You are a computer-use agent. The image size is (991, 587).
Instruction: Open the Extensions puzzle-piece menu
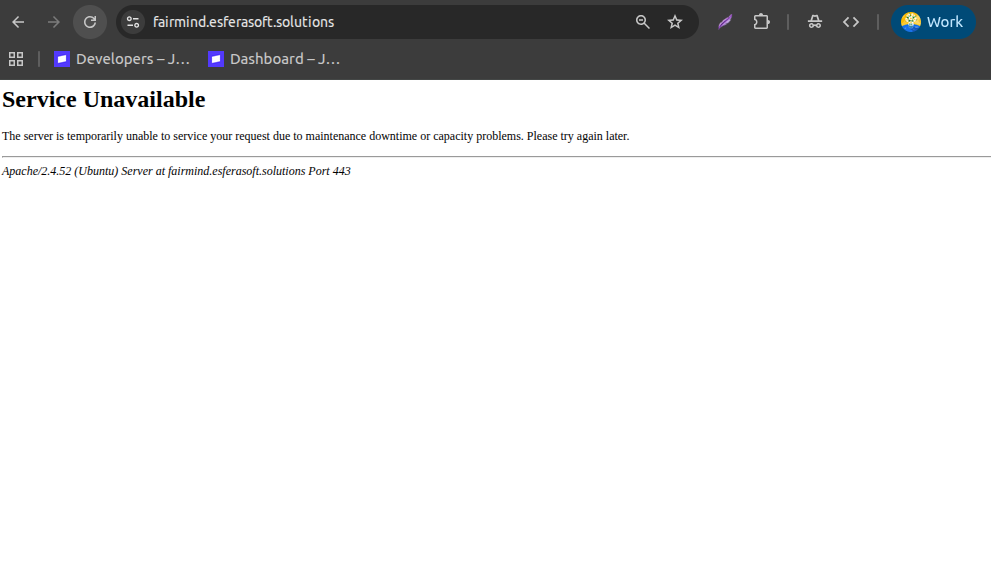coord(761,22)
